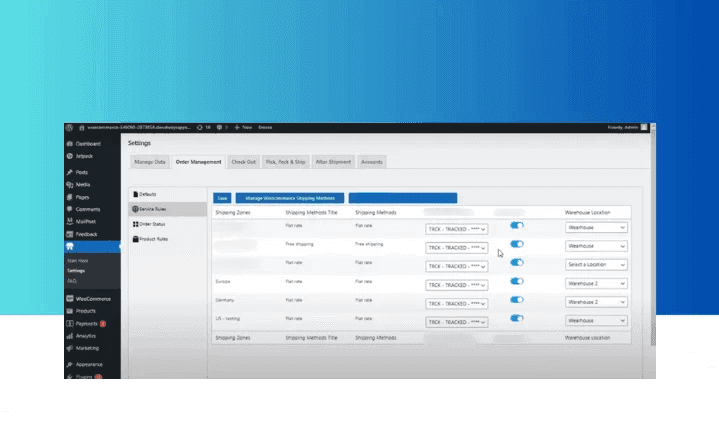Toggle the switch in the Germany row

[x=517, y=300]
